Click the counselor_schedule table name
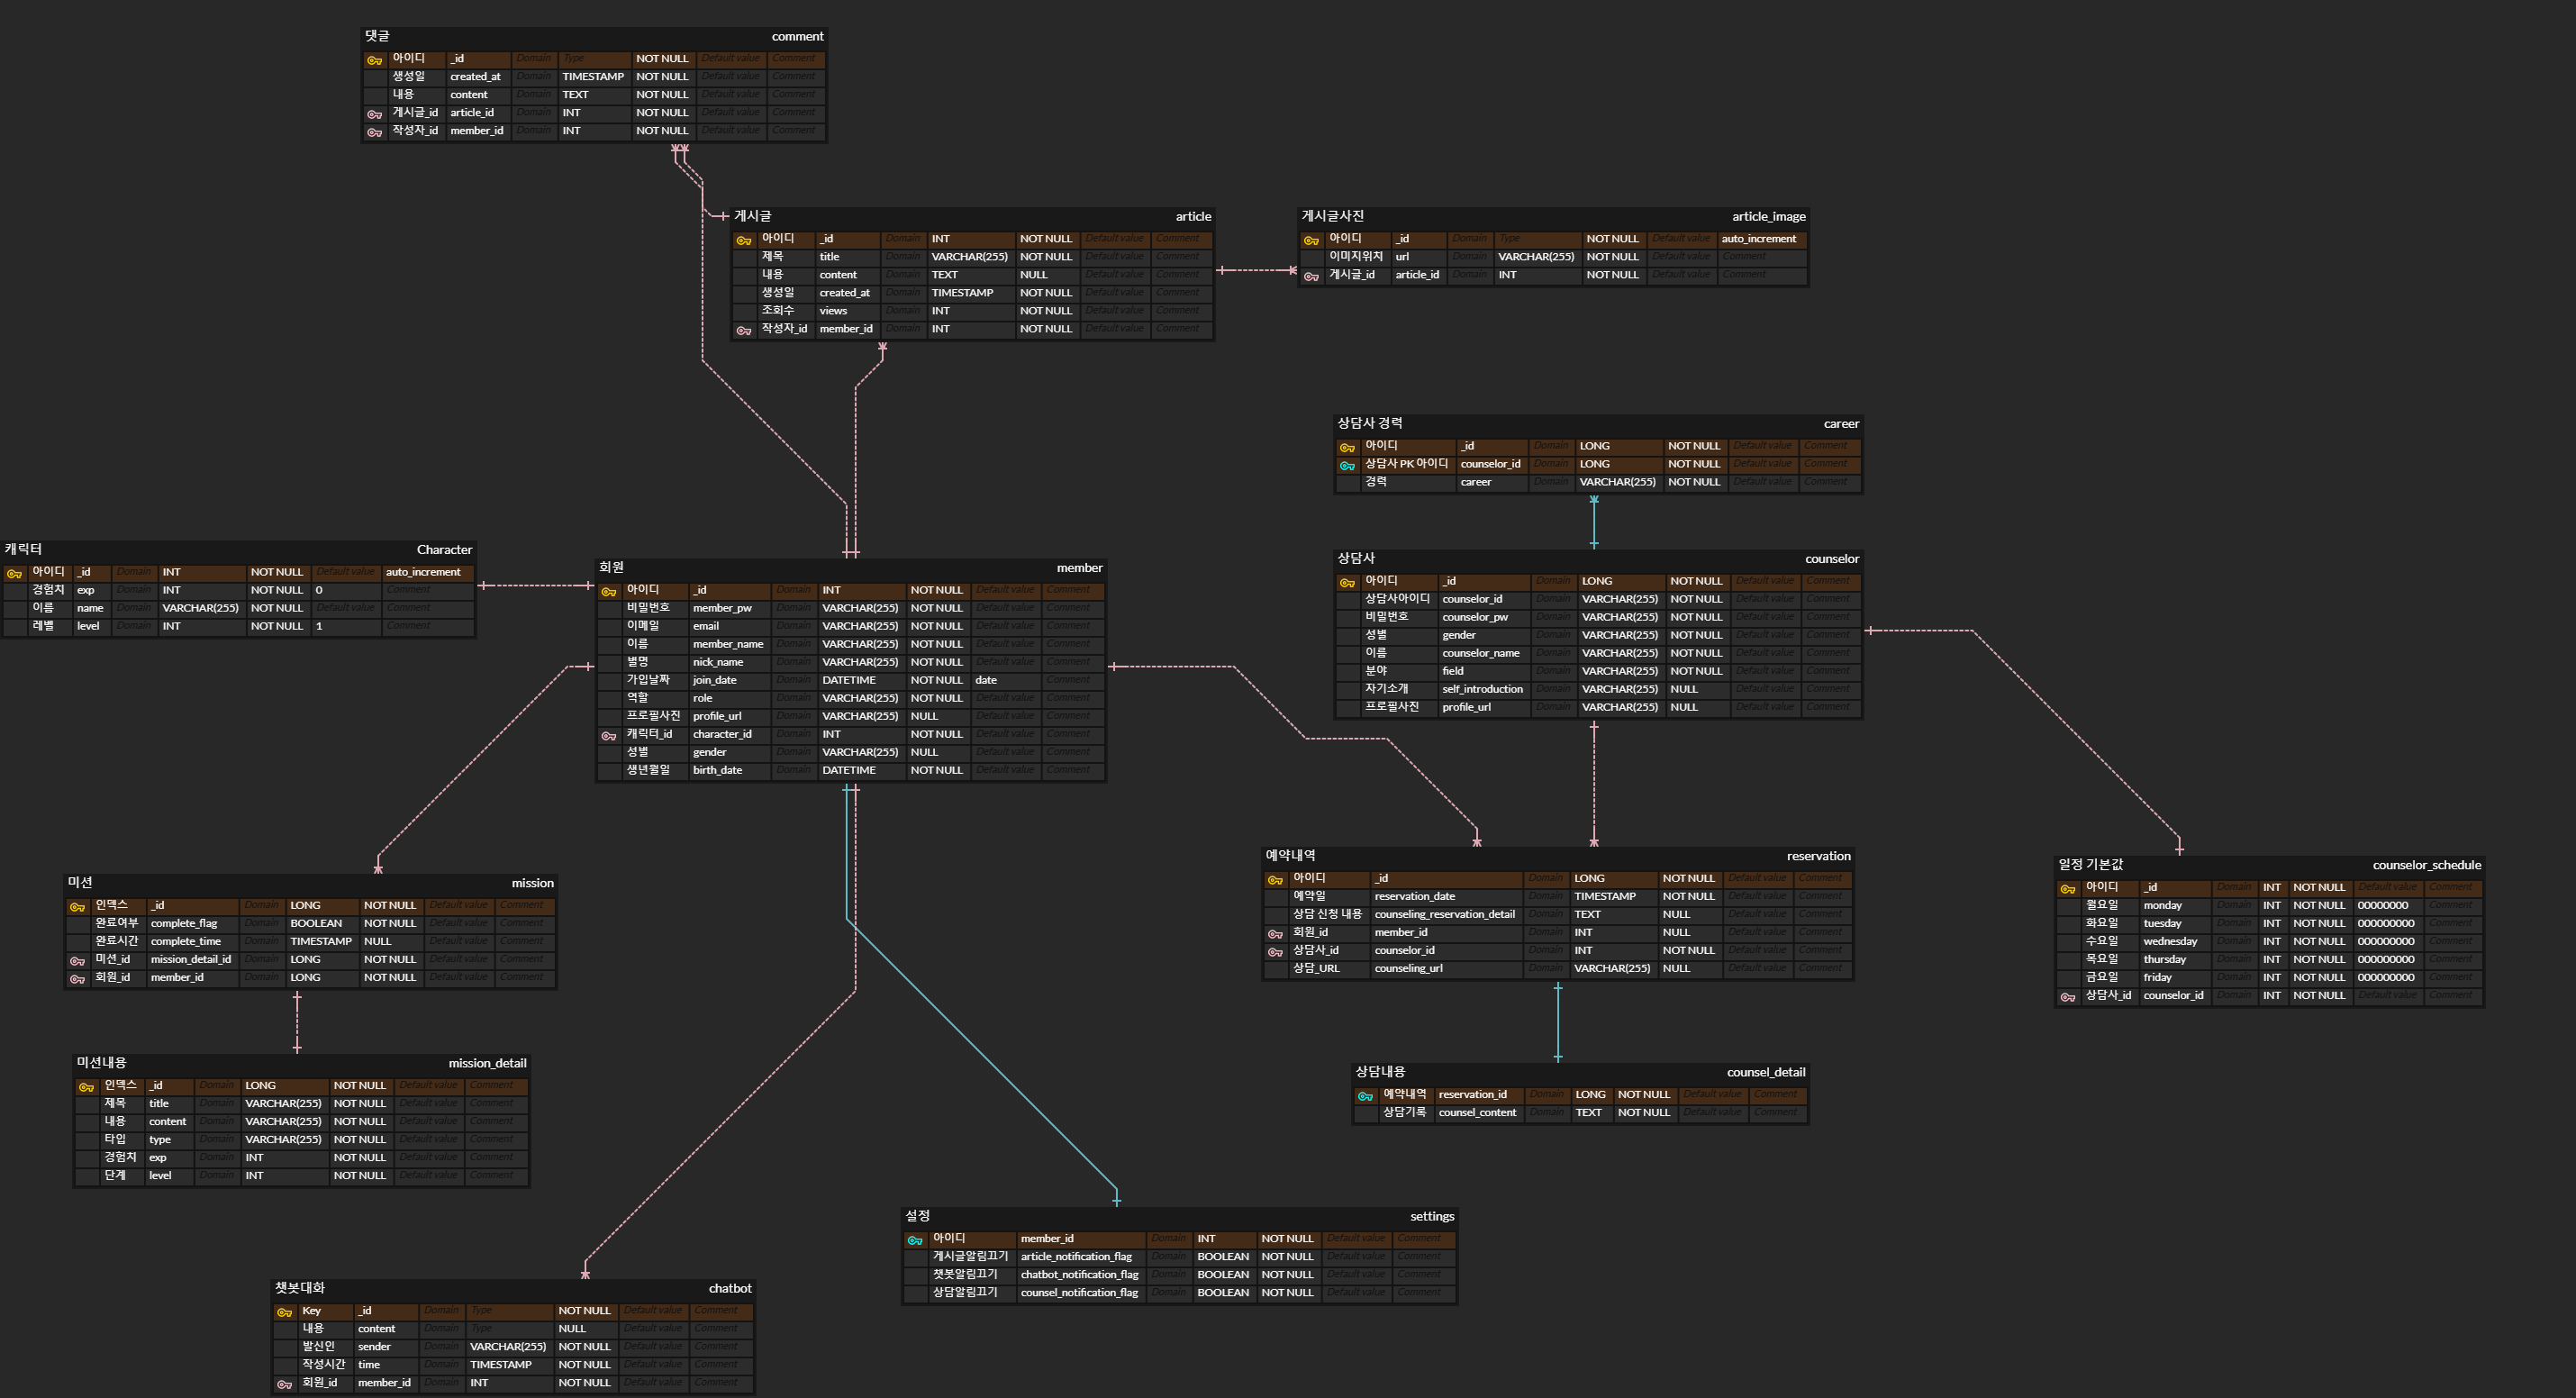 [2427, 864]
